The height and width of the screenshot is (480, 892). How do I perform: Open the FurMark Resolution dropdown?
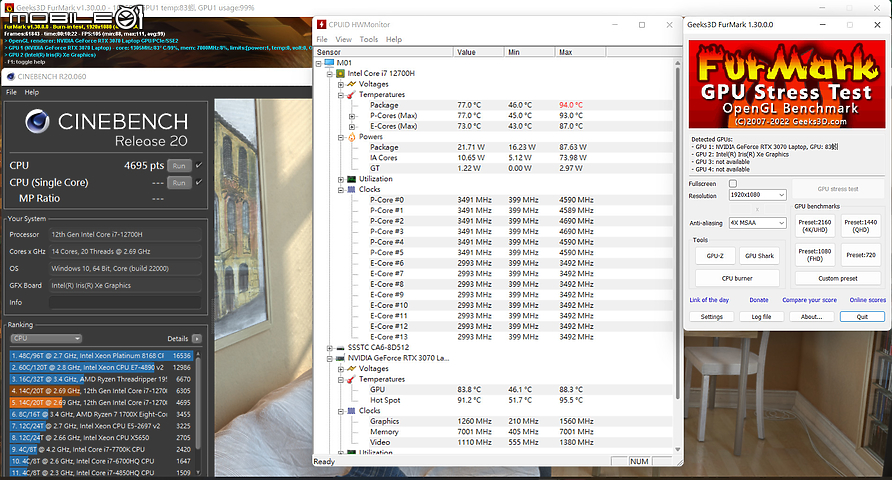tap(758, 195)
